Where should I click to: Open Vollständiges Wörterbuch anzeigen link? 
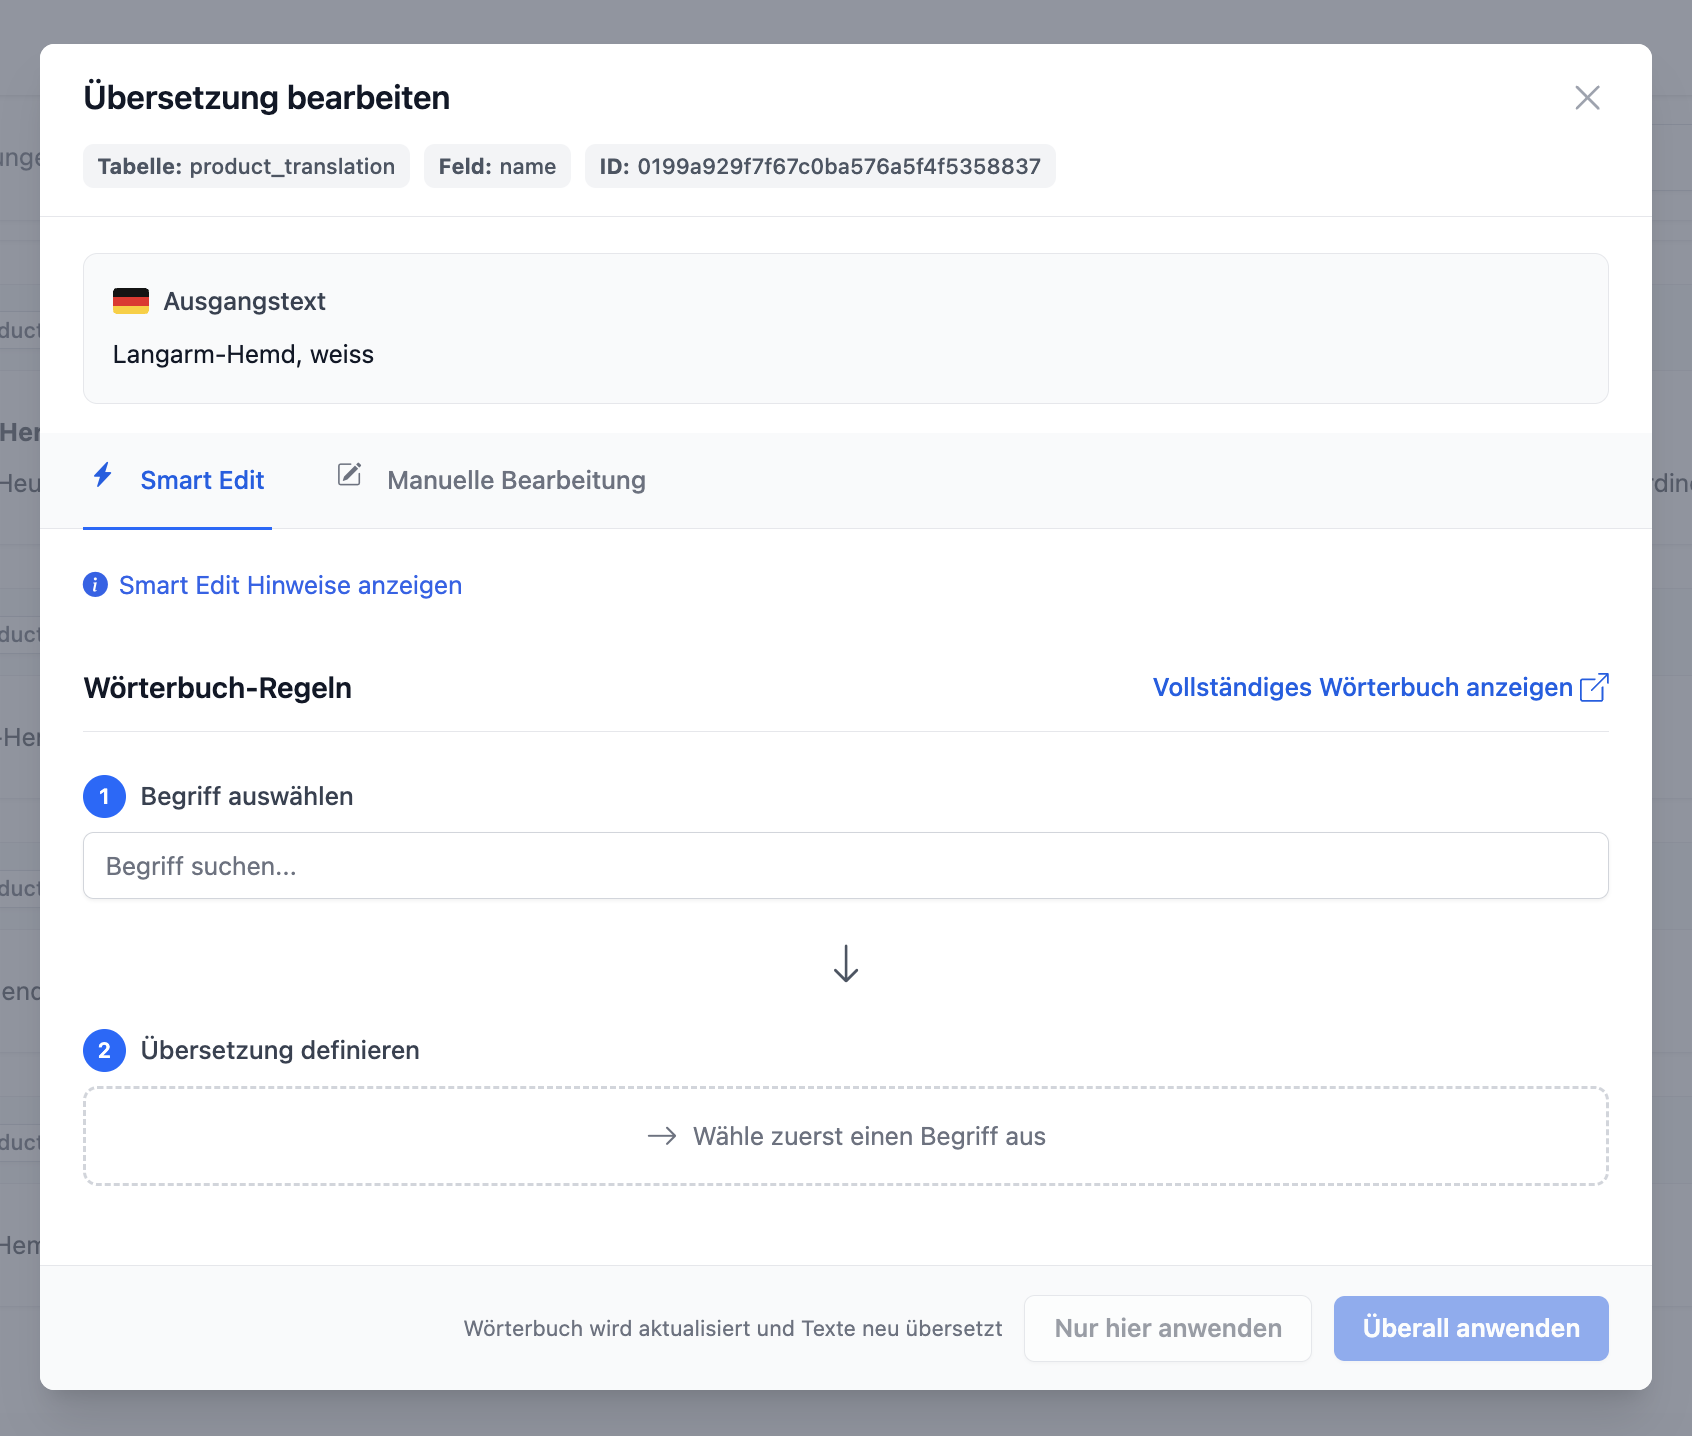[x=1362, y=688]
